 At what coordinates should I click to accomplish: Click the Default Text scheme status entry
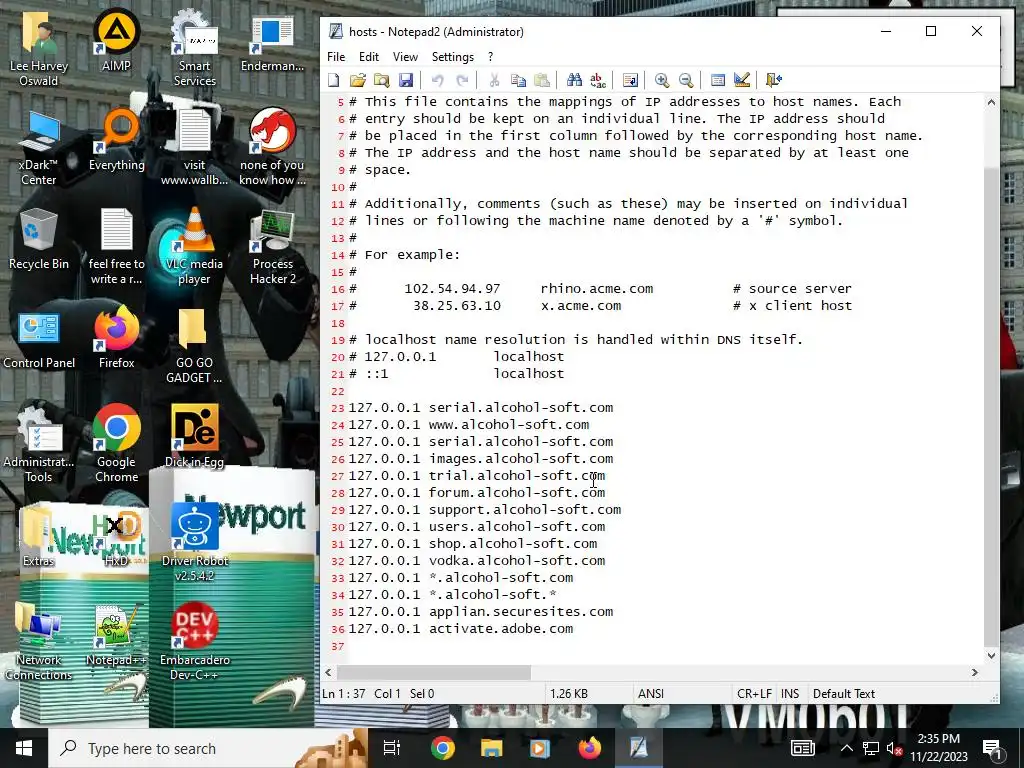[844, 694]
